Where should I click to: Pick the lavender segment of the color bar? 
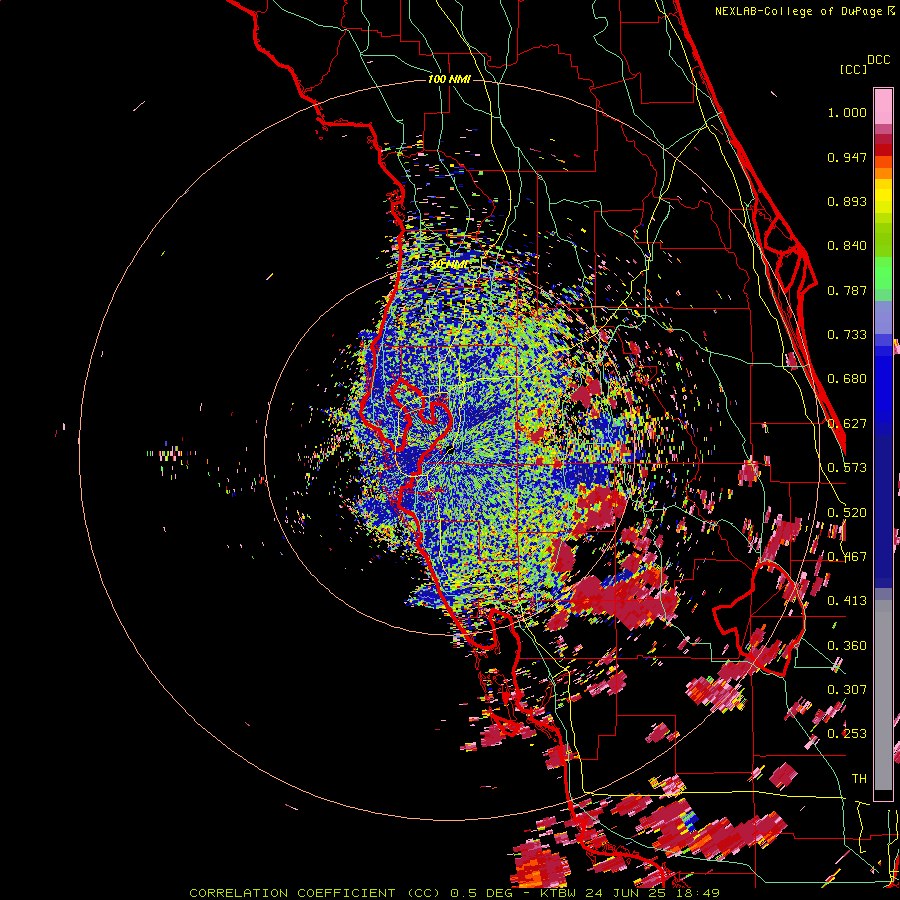883,317
